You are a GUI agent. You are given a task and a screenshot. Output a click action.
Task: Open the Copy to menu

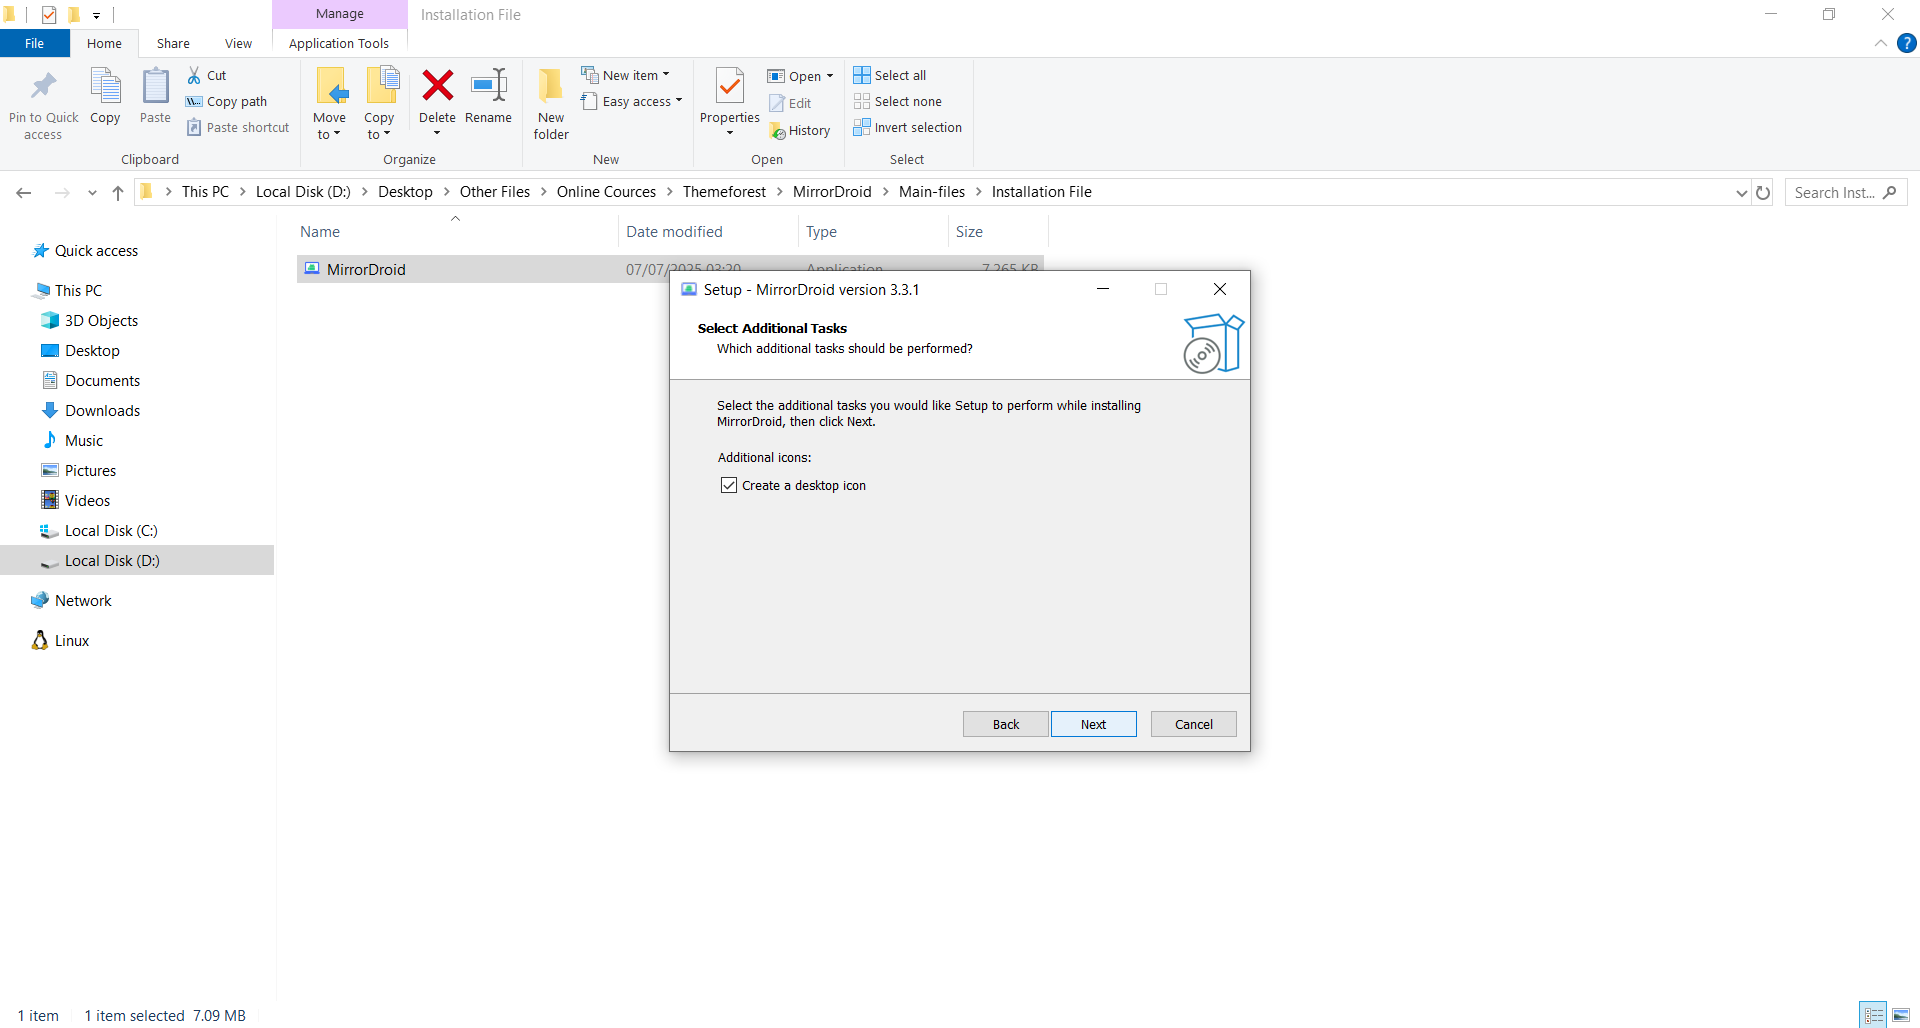[379, 104]
